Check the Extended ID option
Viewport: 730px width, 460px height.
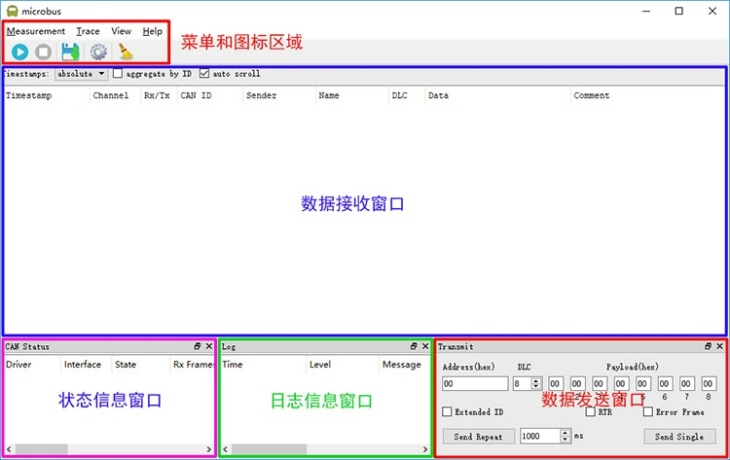click(447, 412)
